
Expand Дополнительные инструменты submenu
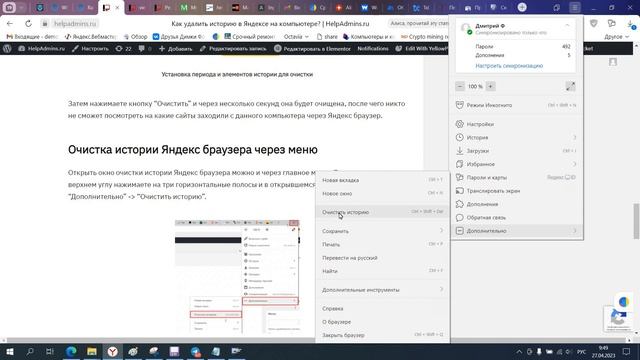click(383, 290)
